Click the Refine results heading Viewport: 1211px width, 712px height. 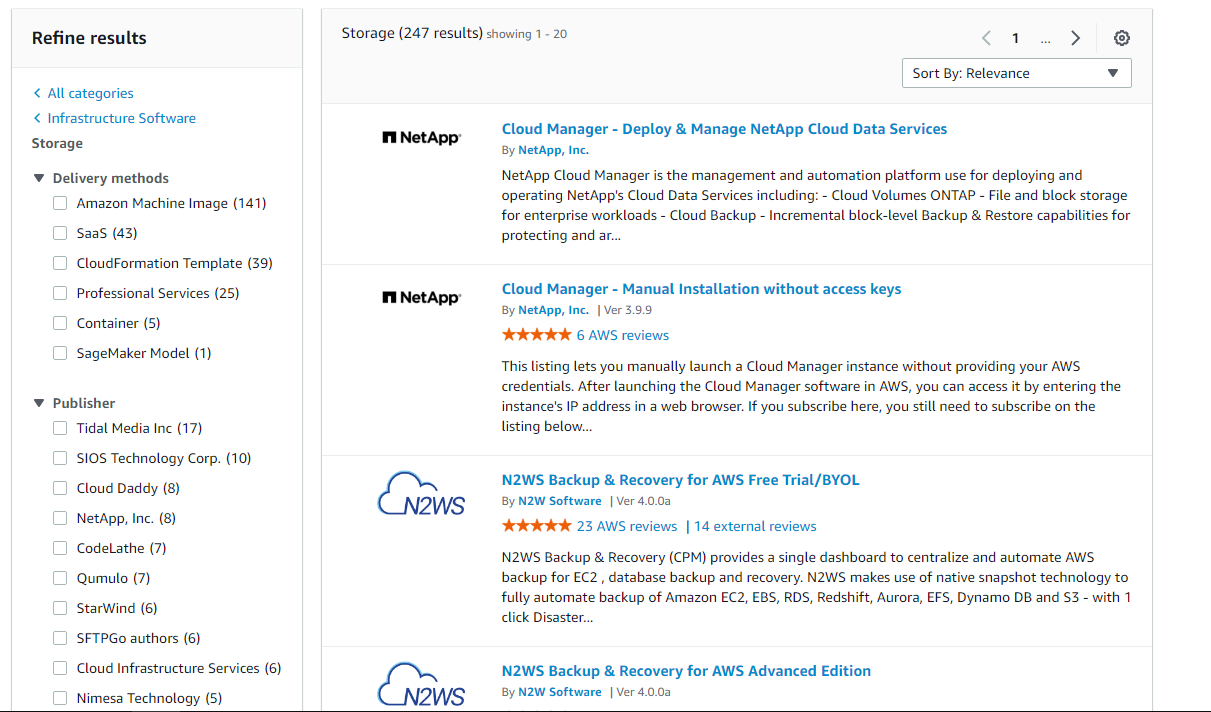[89, 38]
